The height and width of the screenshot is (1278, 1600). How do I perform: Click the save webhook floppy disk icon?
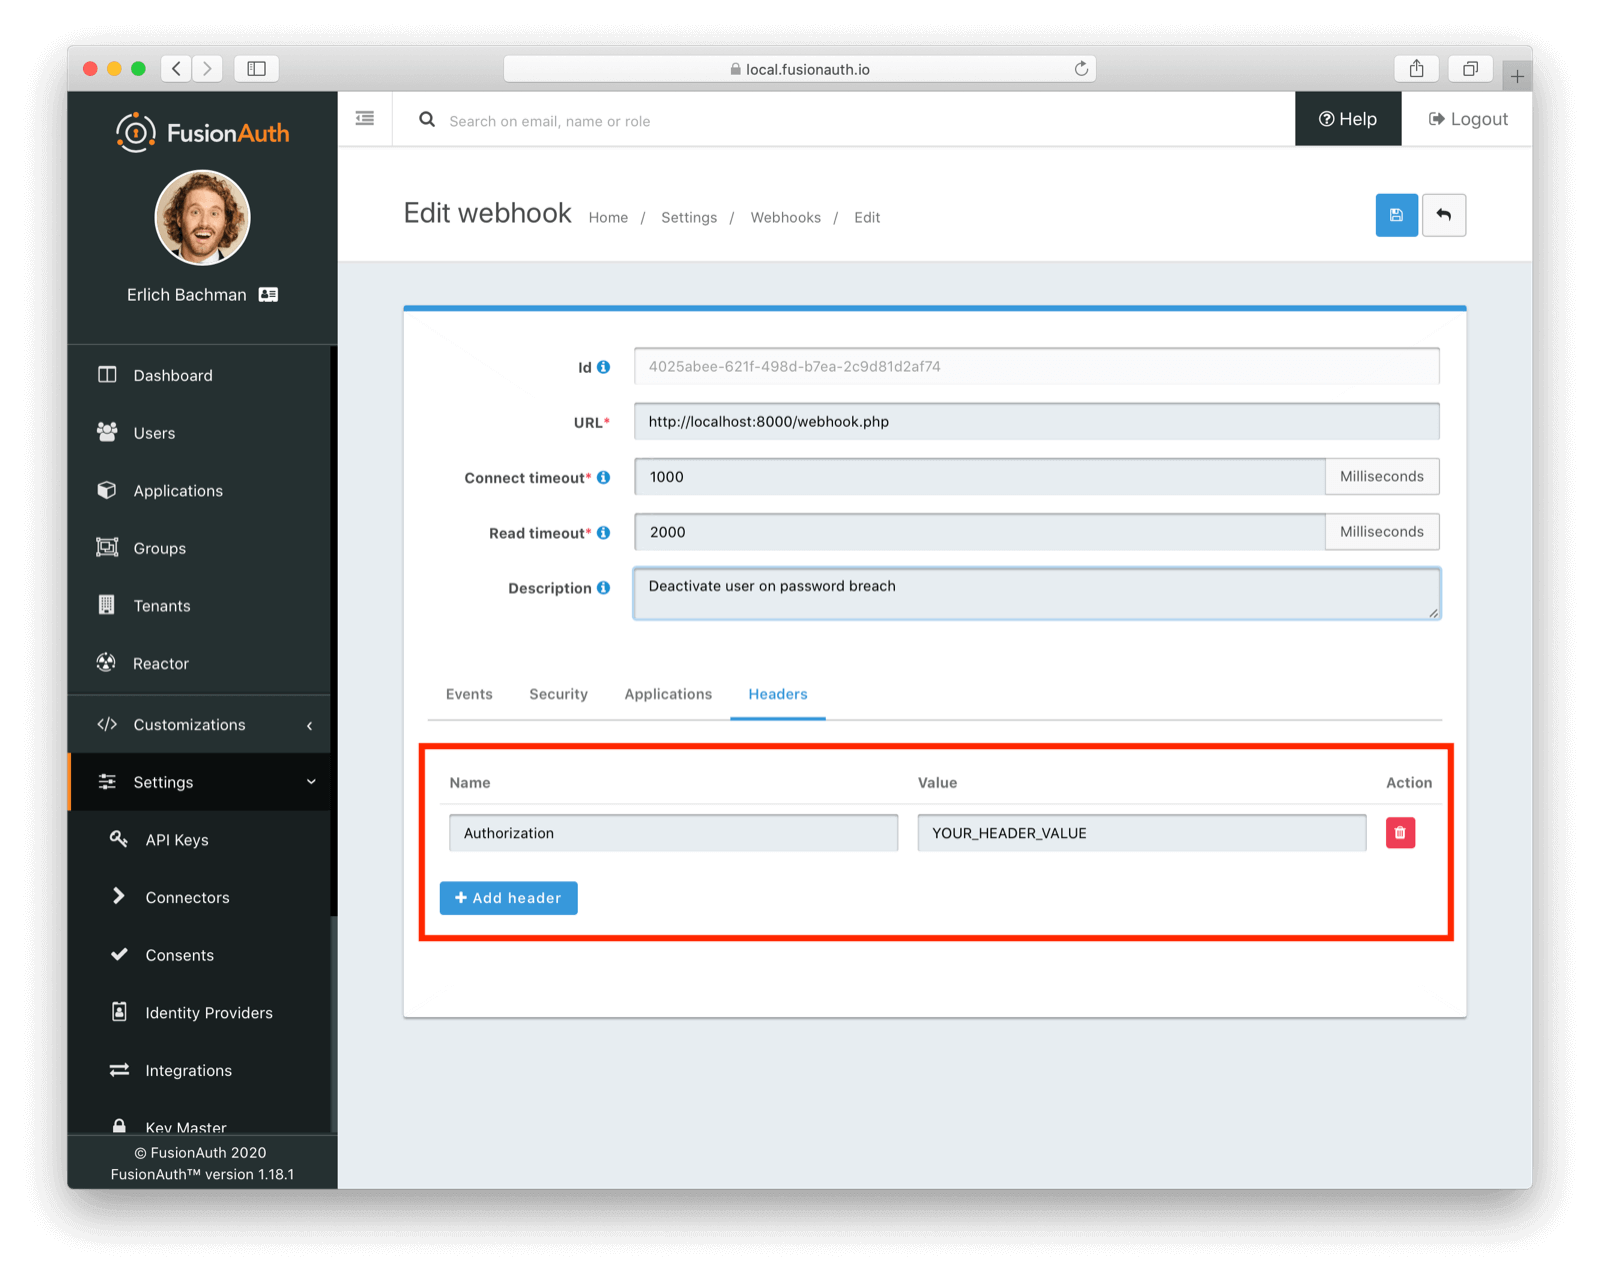tap(1396, 215)
